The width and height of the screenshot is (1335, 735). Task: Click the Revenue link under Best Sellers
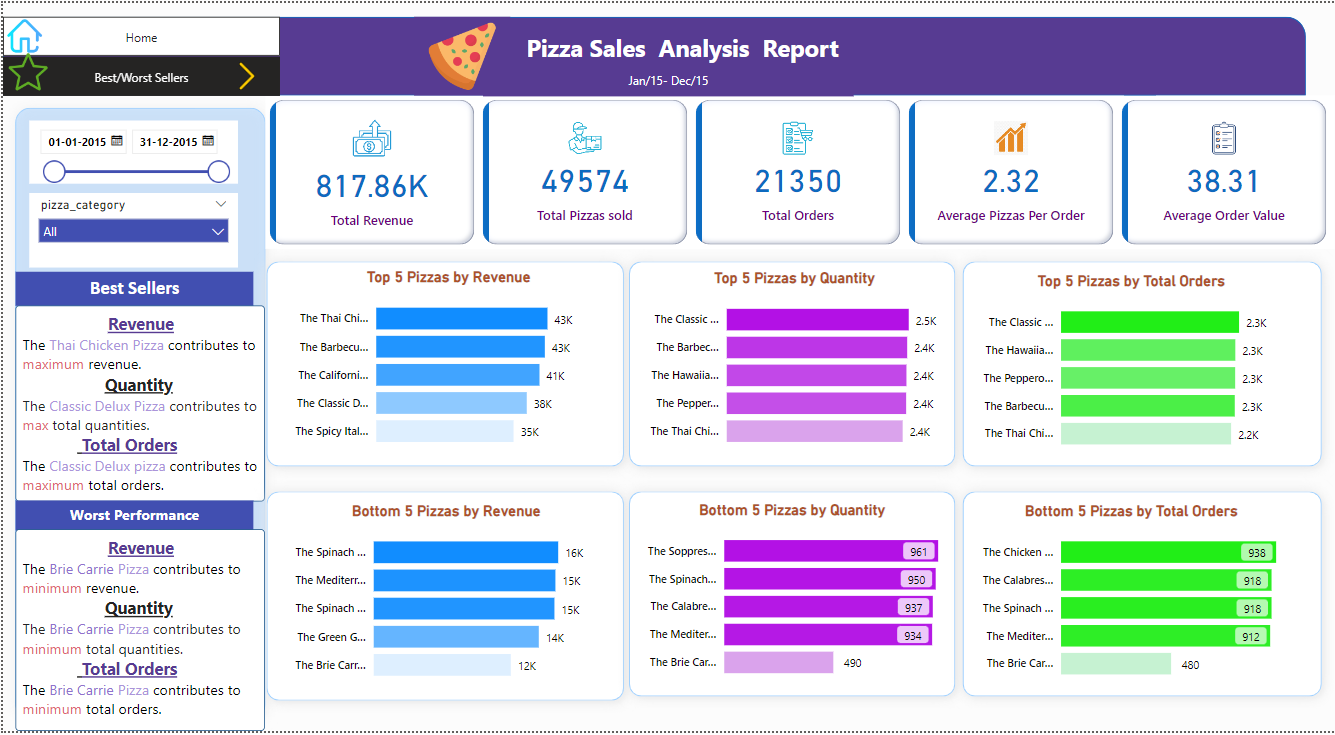coord(140,324)
